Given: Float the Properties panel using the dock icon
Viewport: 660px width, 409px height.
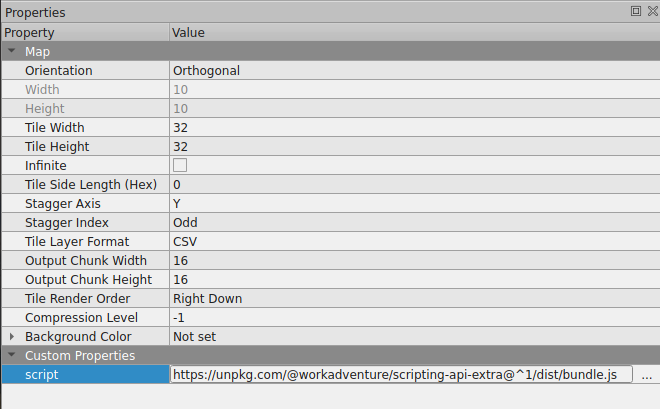Looking at the screenshot, I should click(636, 11).
